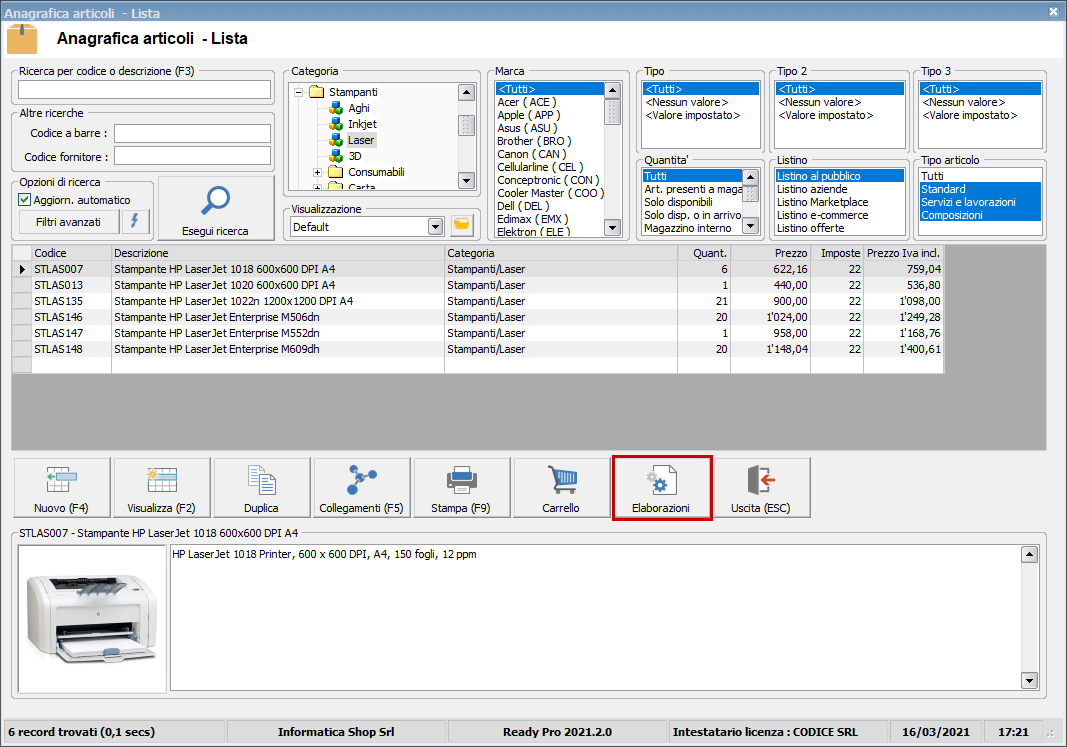This screenshot has width=1067, height=747.
Task: Click the description box scroll down arrow
Action: pyautogui.click(x=1029, y=680)
